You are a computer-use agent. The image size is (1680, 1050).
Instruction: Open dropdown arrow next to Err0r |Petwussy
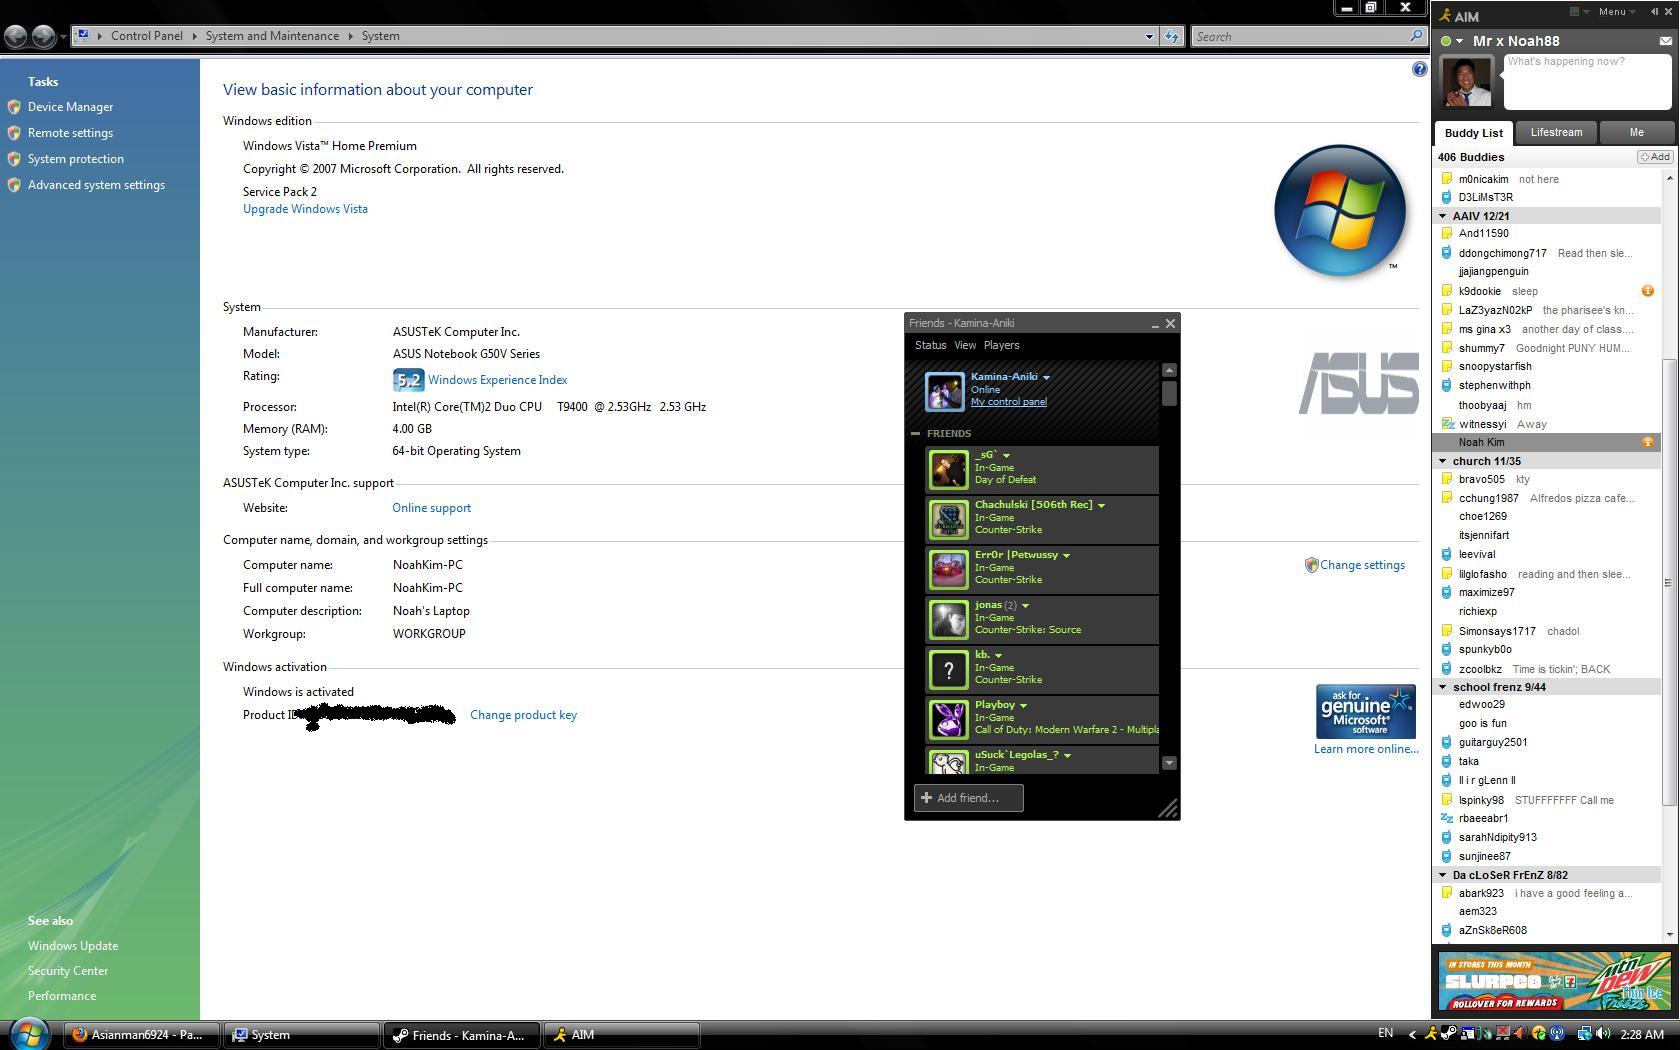(1066, 556)
